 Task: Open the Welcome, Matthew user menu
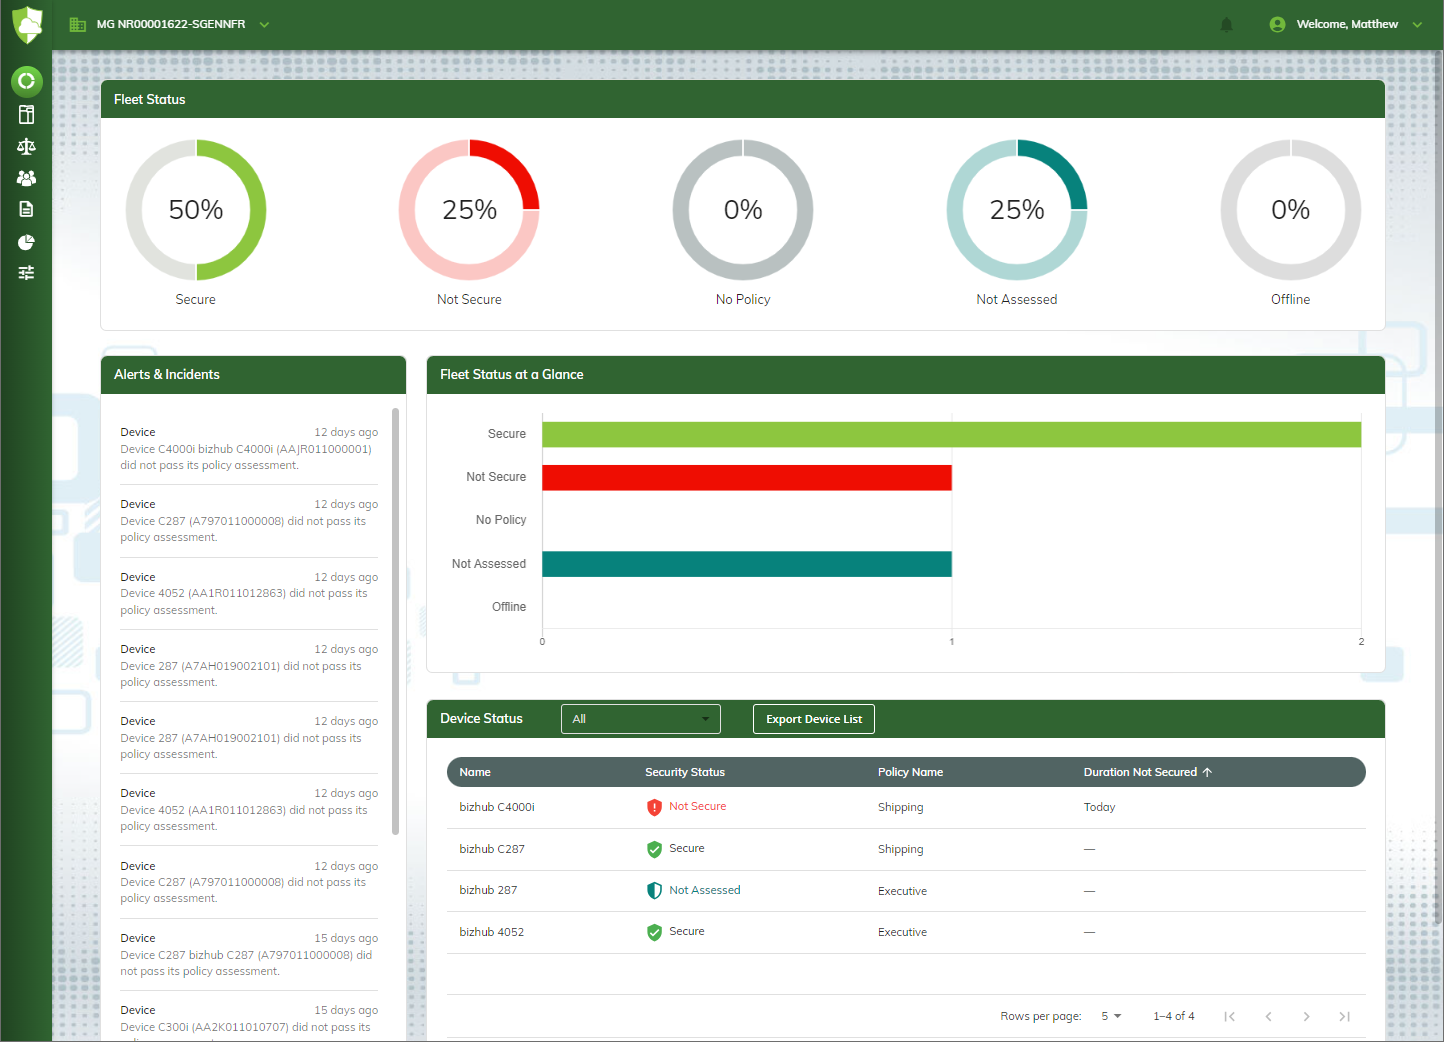click(1346, 25)
